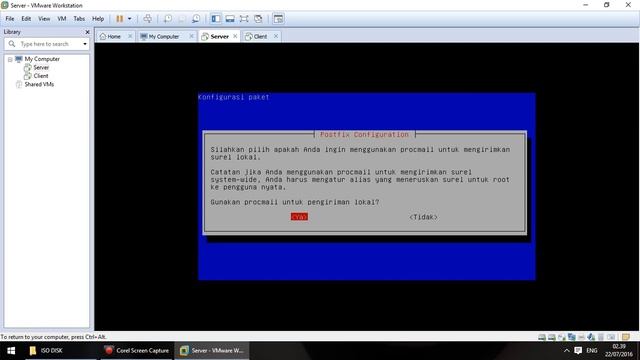Click the library search magnifier icon
Screen dimensions: 640x360
(x=12, y=44)
